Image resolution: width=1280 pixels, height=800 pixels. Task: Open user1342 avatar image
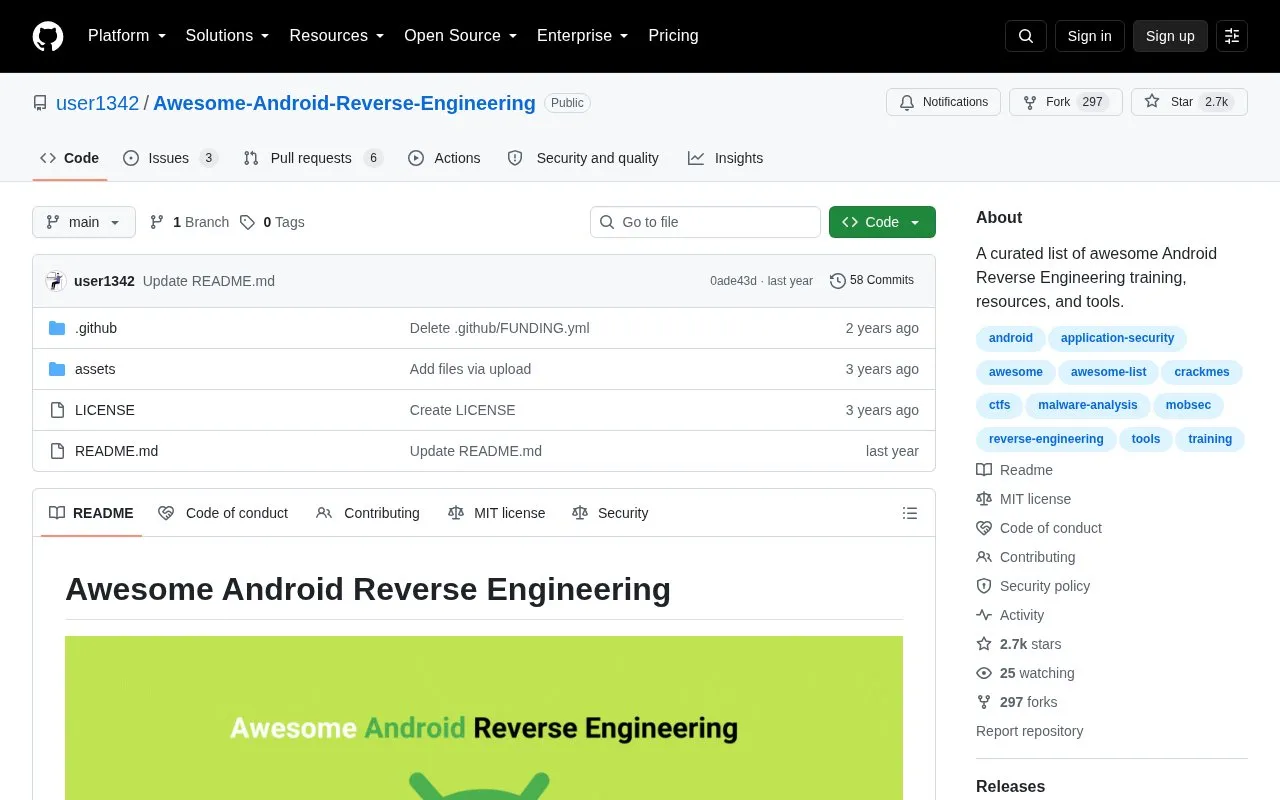(x=55, y=281)
